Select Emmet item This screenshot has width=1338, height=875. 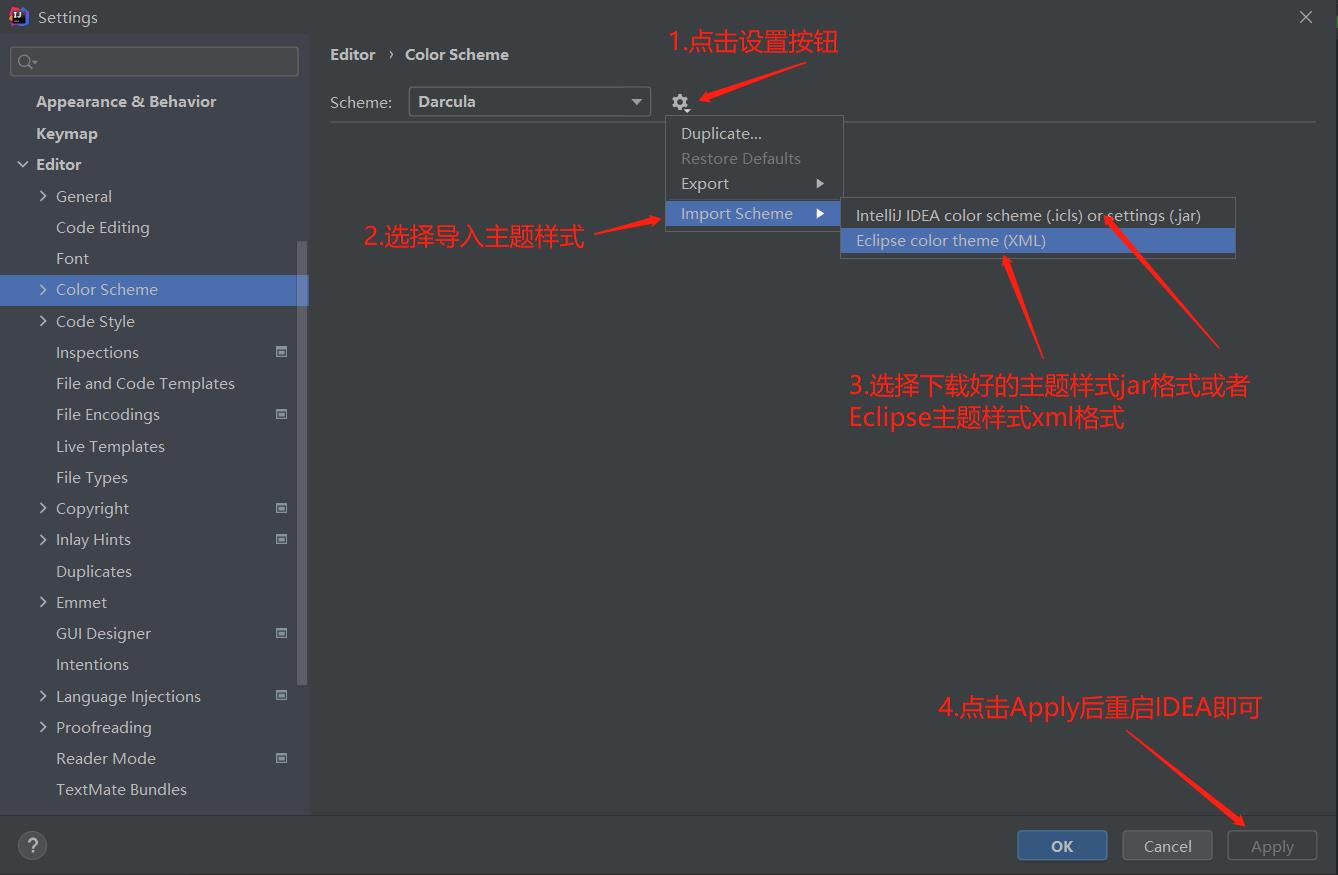click(x=81, y=603)
